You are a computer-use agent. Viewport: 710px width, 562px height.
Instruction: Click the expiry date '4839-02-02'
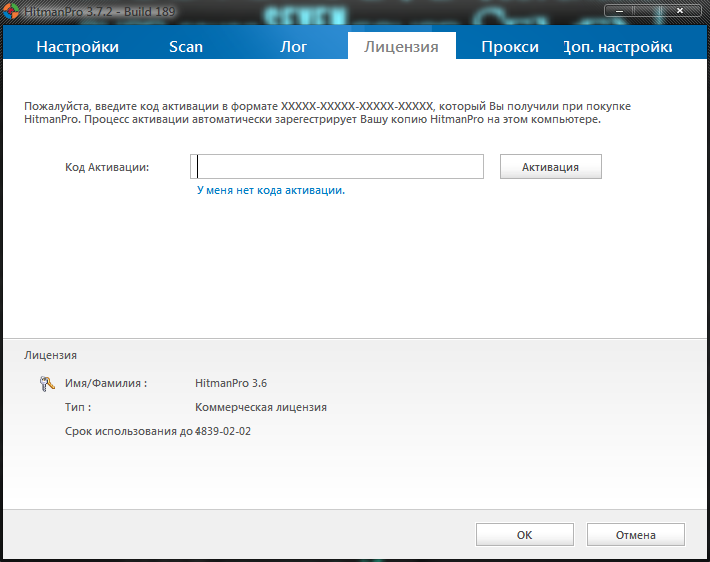tap(223, 431)
